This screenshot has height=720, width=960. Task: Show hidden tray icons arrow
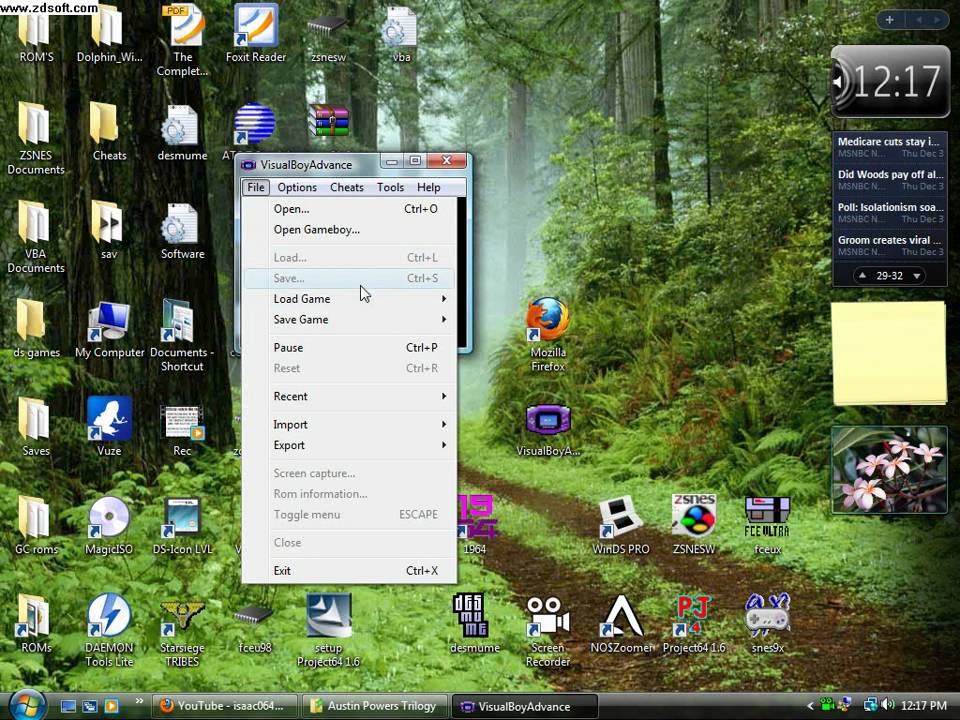pos(810,706)
